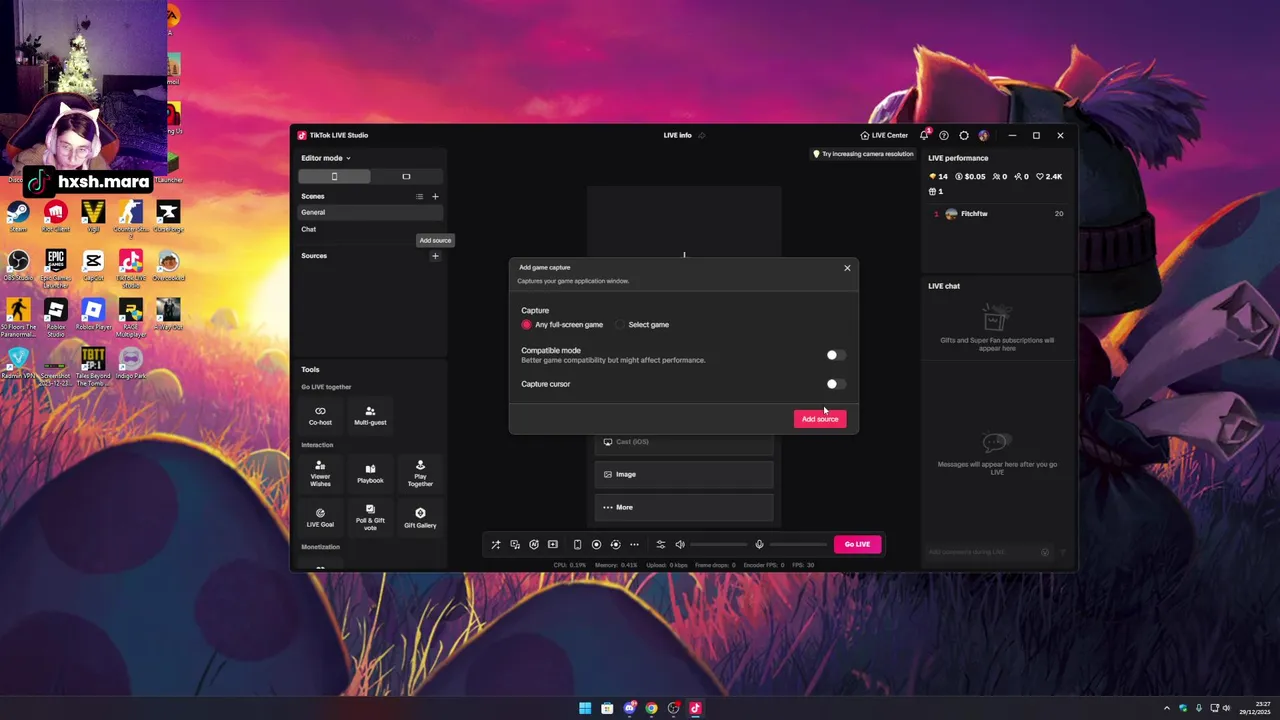1280x720 pixels.
Task: Click the add-screen plus icon in bottom toolbar
Action: coord(553,544)
